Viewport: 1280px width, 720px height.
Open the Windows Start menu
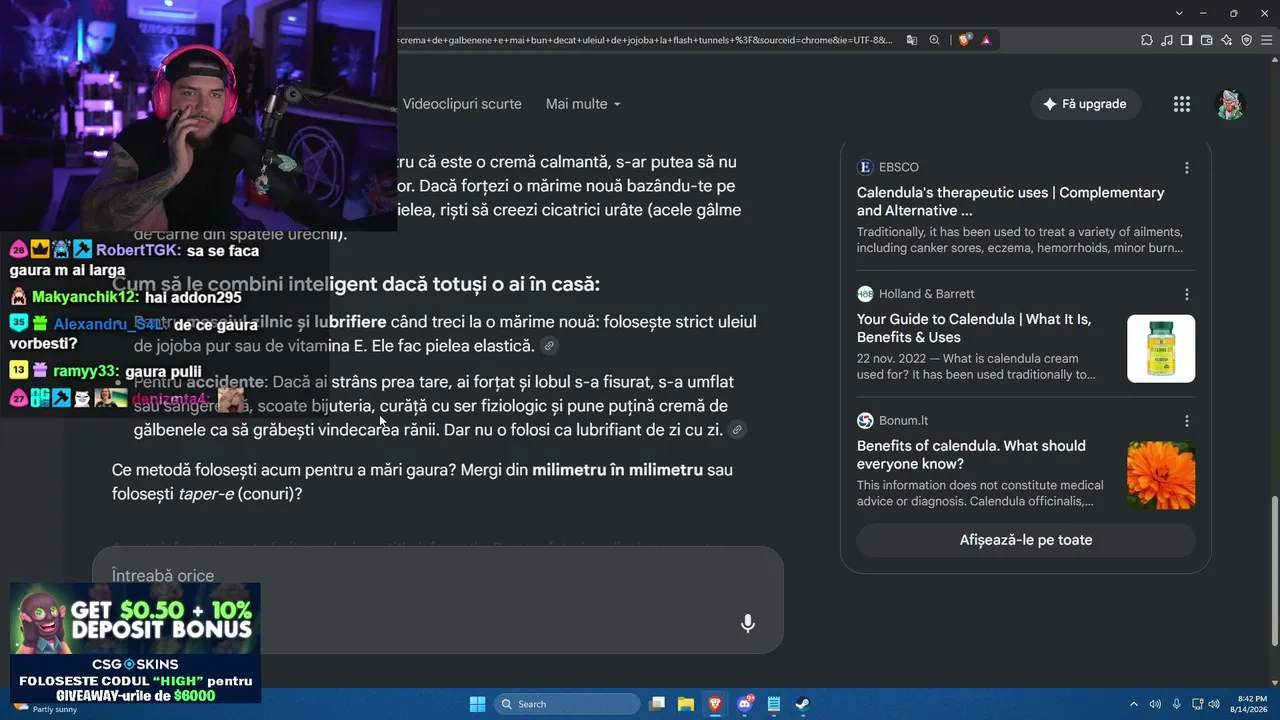[x=477, y=704]
